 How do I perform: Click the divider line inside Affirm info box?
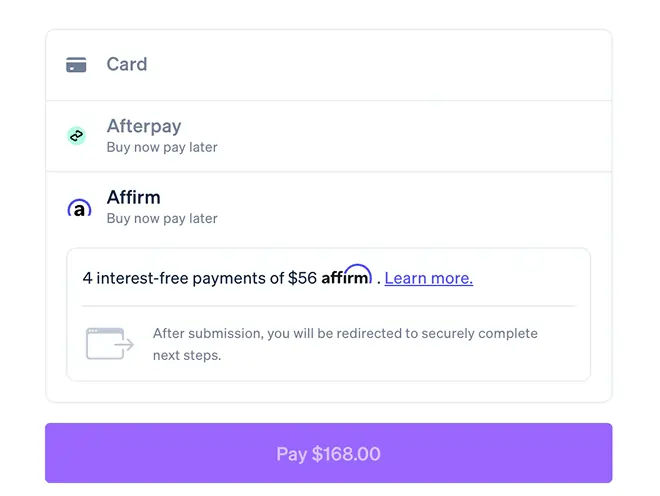coord(328,305)
